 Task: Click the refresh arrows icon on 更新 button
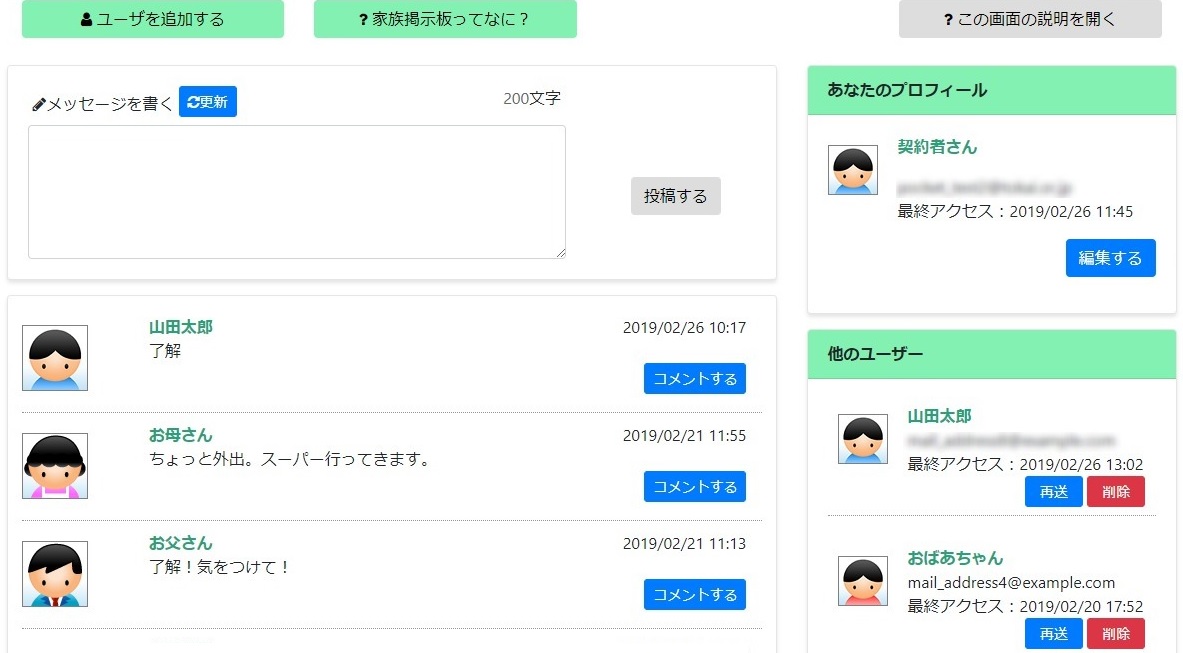click(193, 100)
